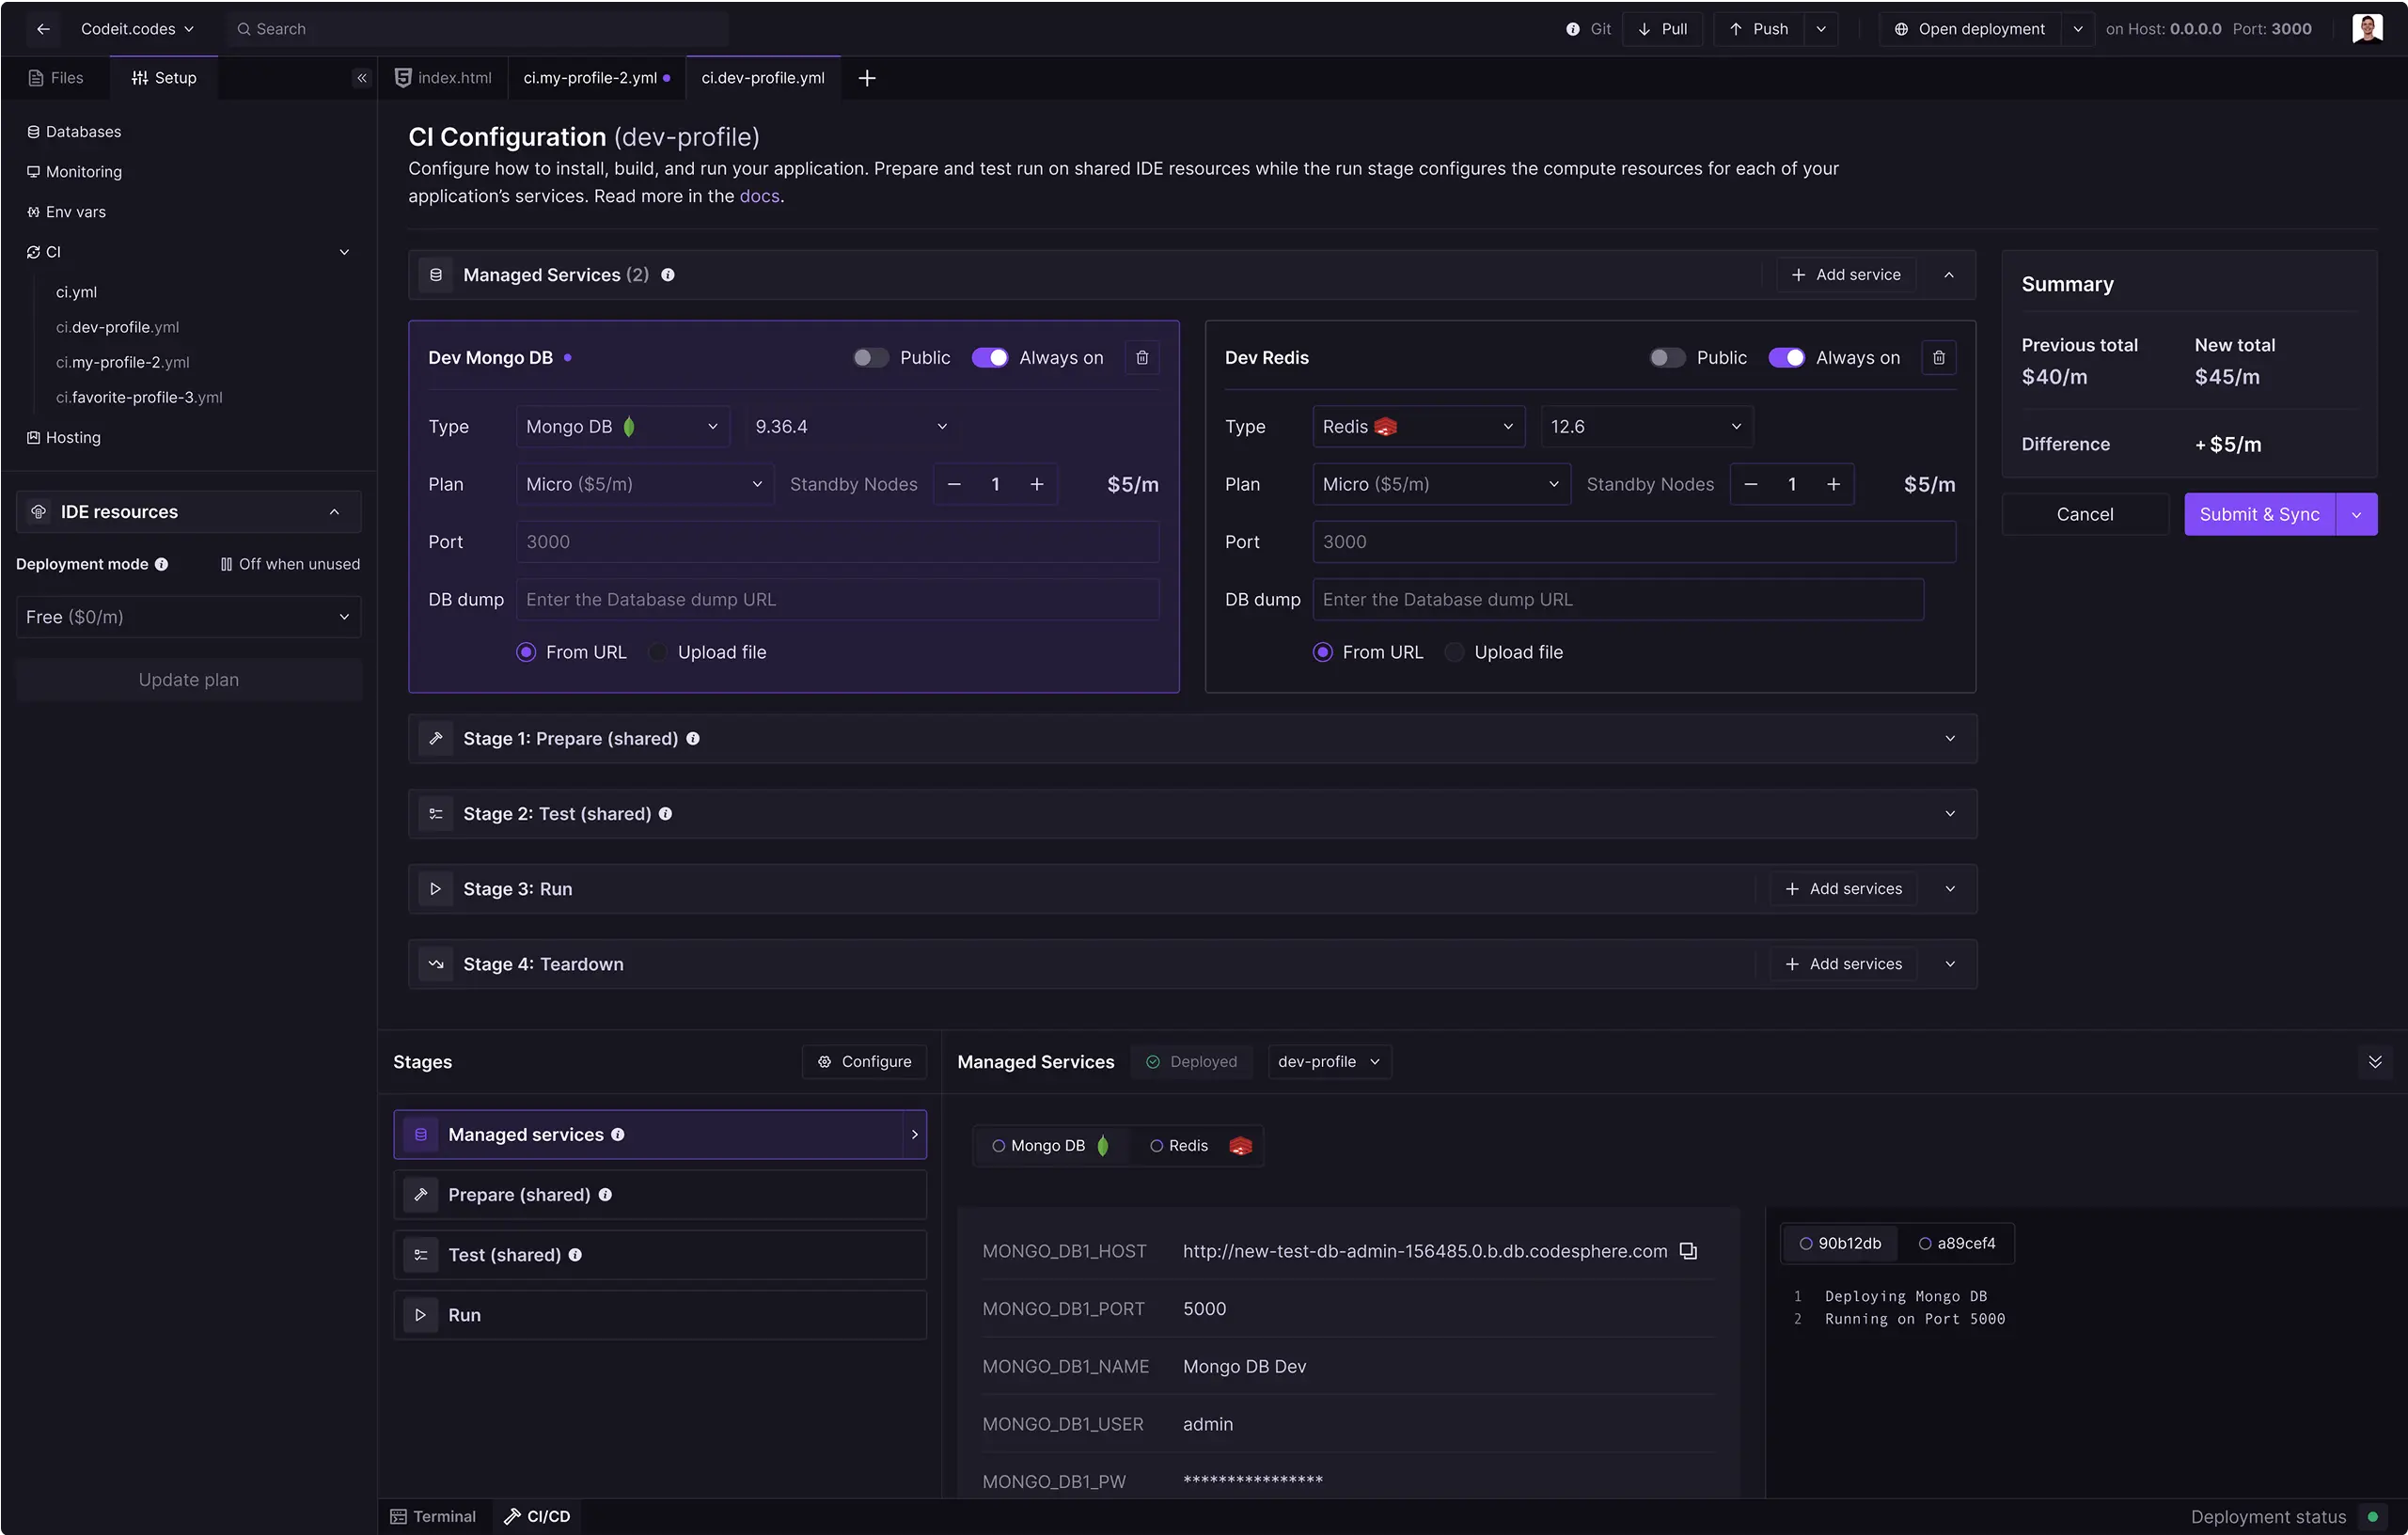Screen dimensions: 2408x1535
Task: Delete the Dev Mongo DB service
Action: pos(1142,358)
